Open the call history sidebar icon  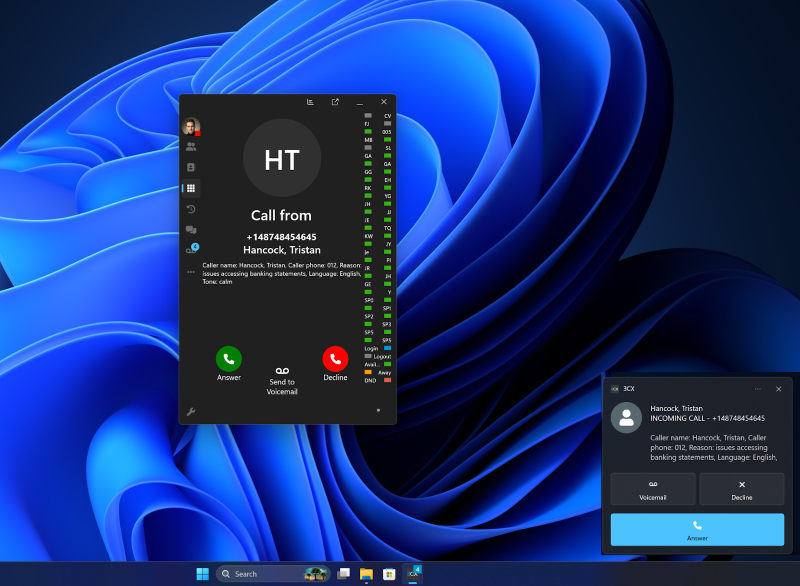(191, 209)
